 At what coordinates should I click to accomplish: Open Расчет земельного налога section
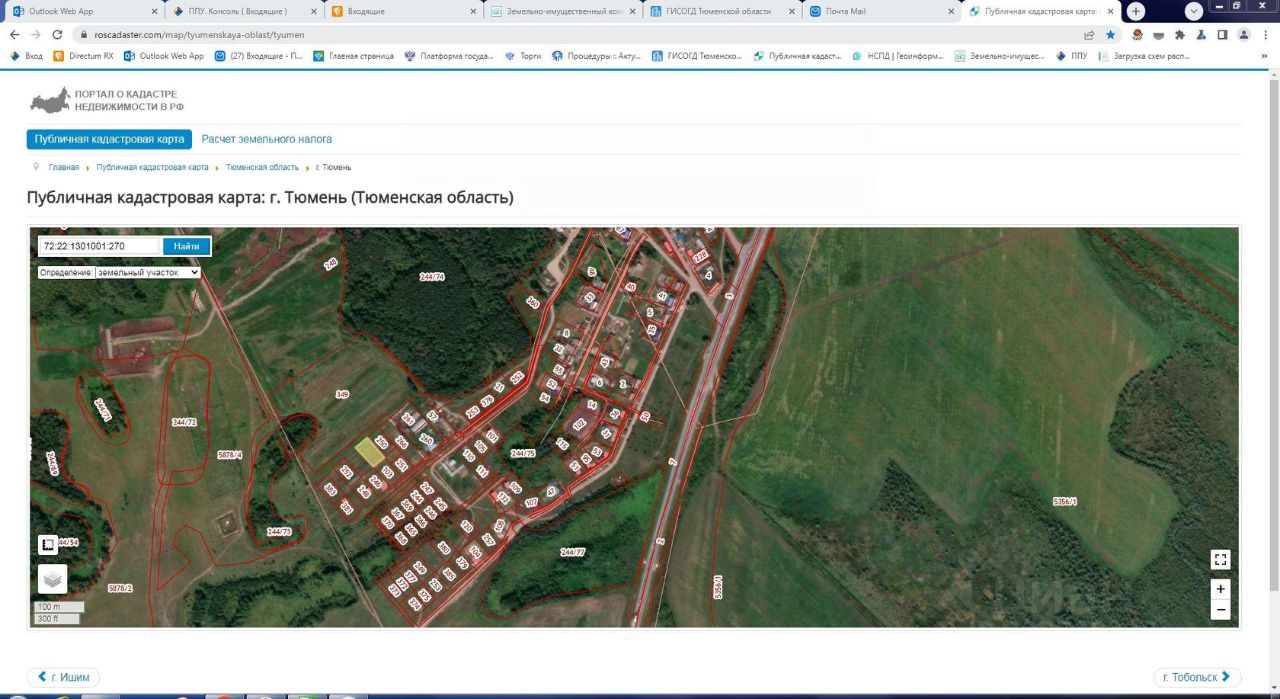coord(267,139)
